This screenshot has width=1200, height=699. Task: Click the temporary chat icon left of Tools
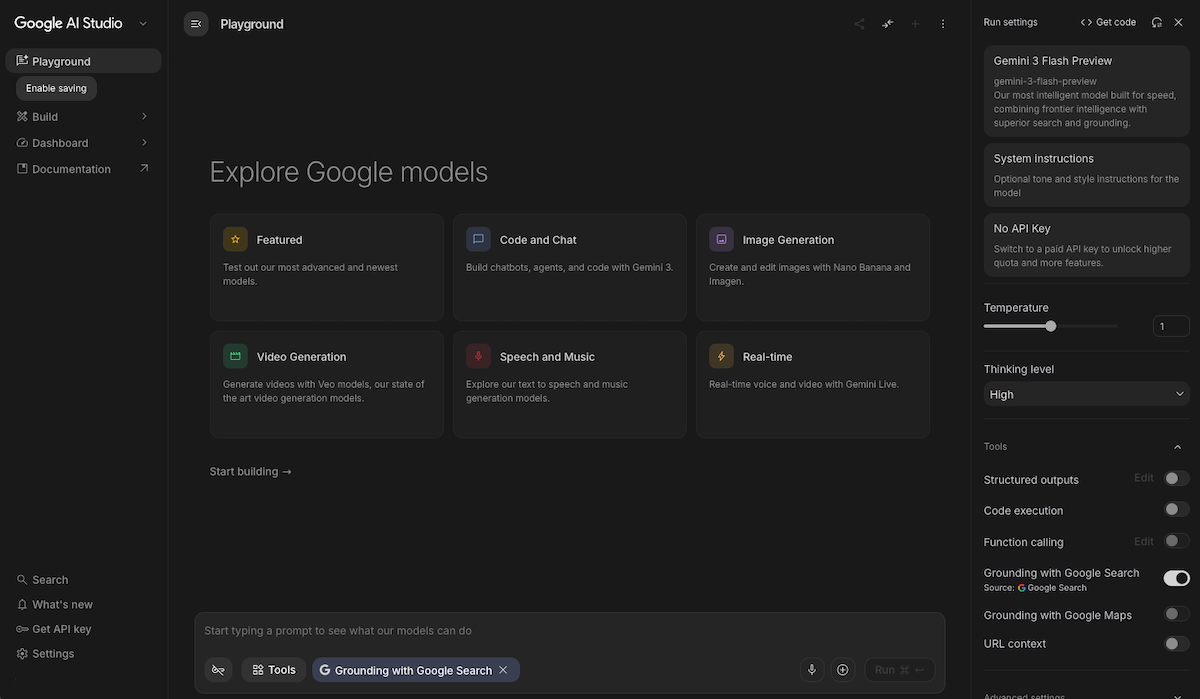[x=218, y=670]
